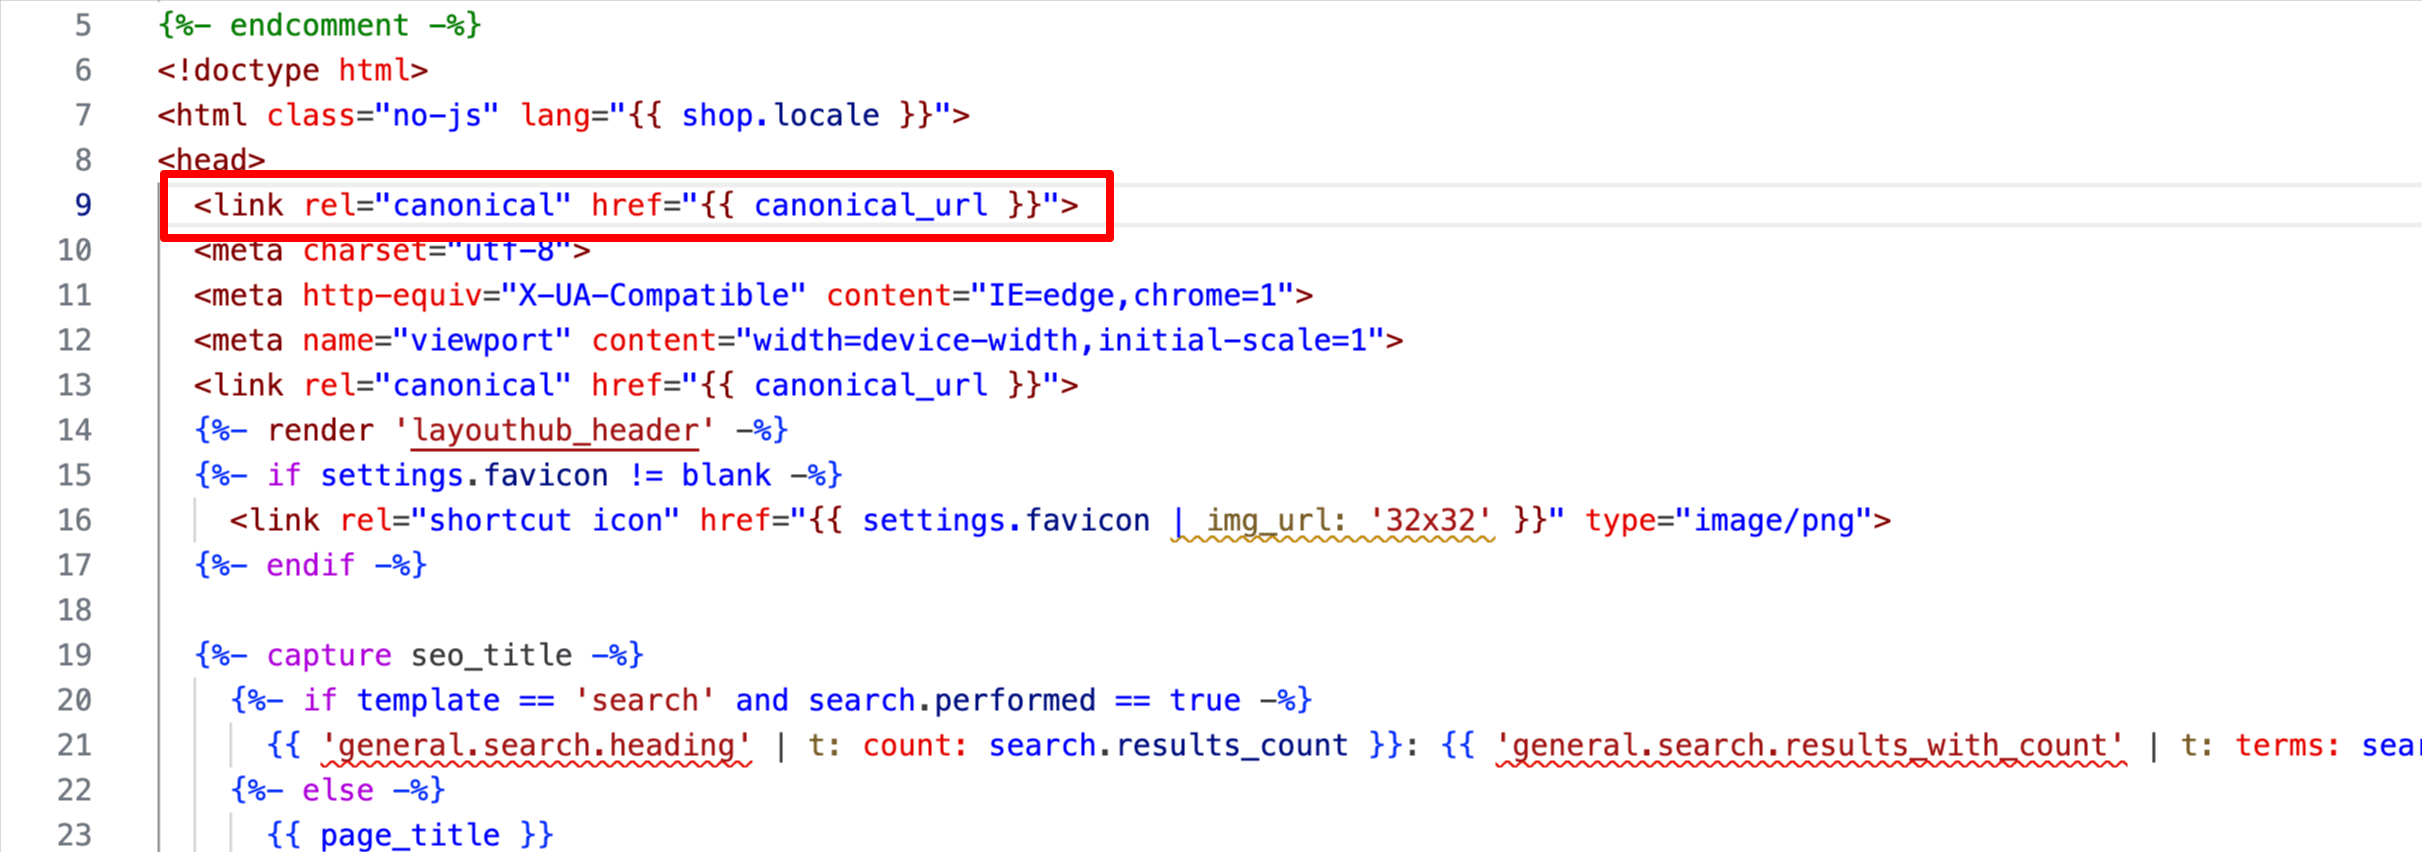
Task: Click the opening head tag on line 8
Action: [x=211, y=160]
